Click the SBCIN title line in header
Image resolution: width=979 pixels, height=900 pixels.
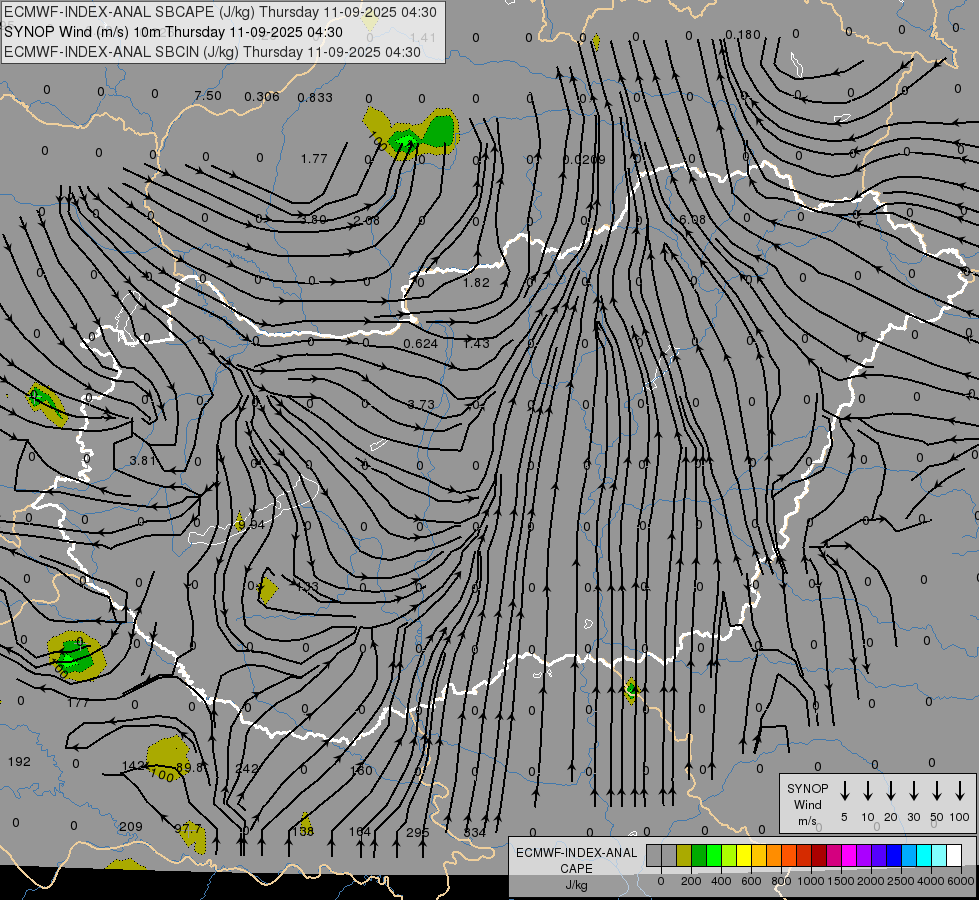pyautogui.click(x=212, y=52)
